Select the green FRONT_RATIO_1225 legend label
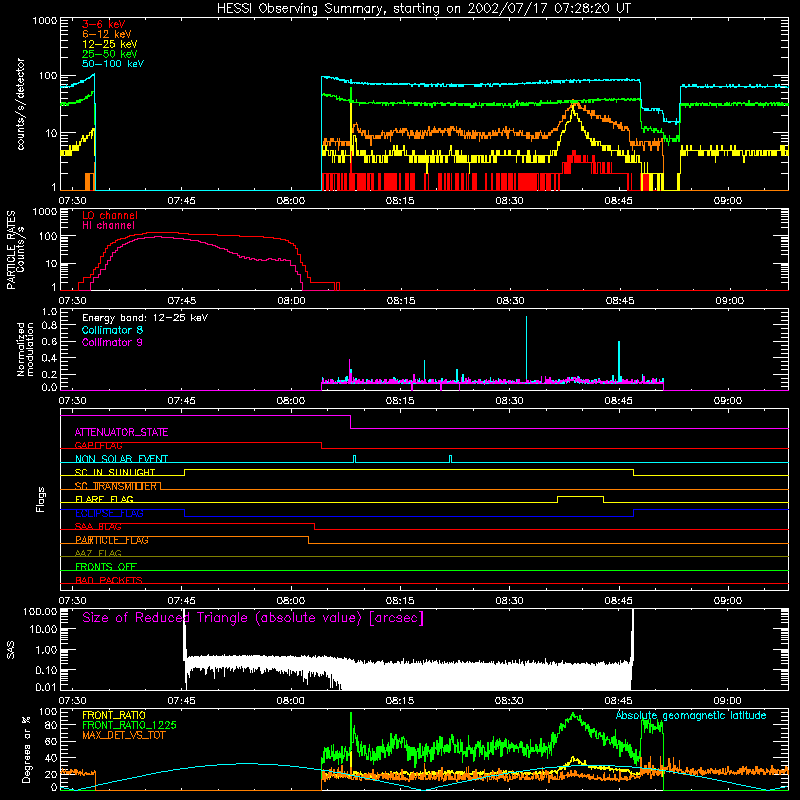The width and height of the screenshot is (800, 800). coord(129,725)
